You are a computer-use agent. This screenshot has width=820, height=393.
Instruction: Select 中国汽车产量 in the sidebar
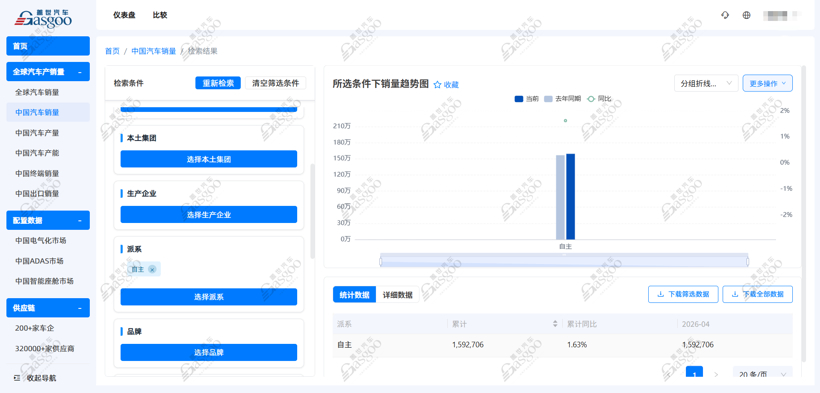pyautogui.click(x=48, y=132)
